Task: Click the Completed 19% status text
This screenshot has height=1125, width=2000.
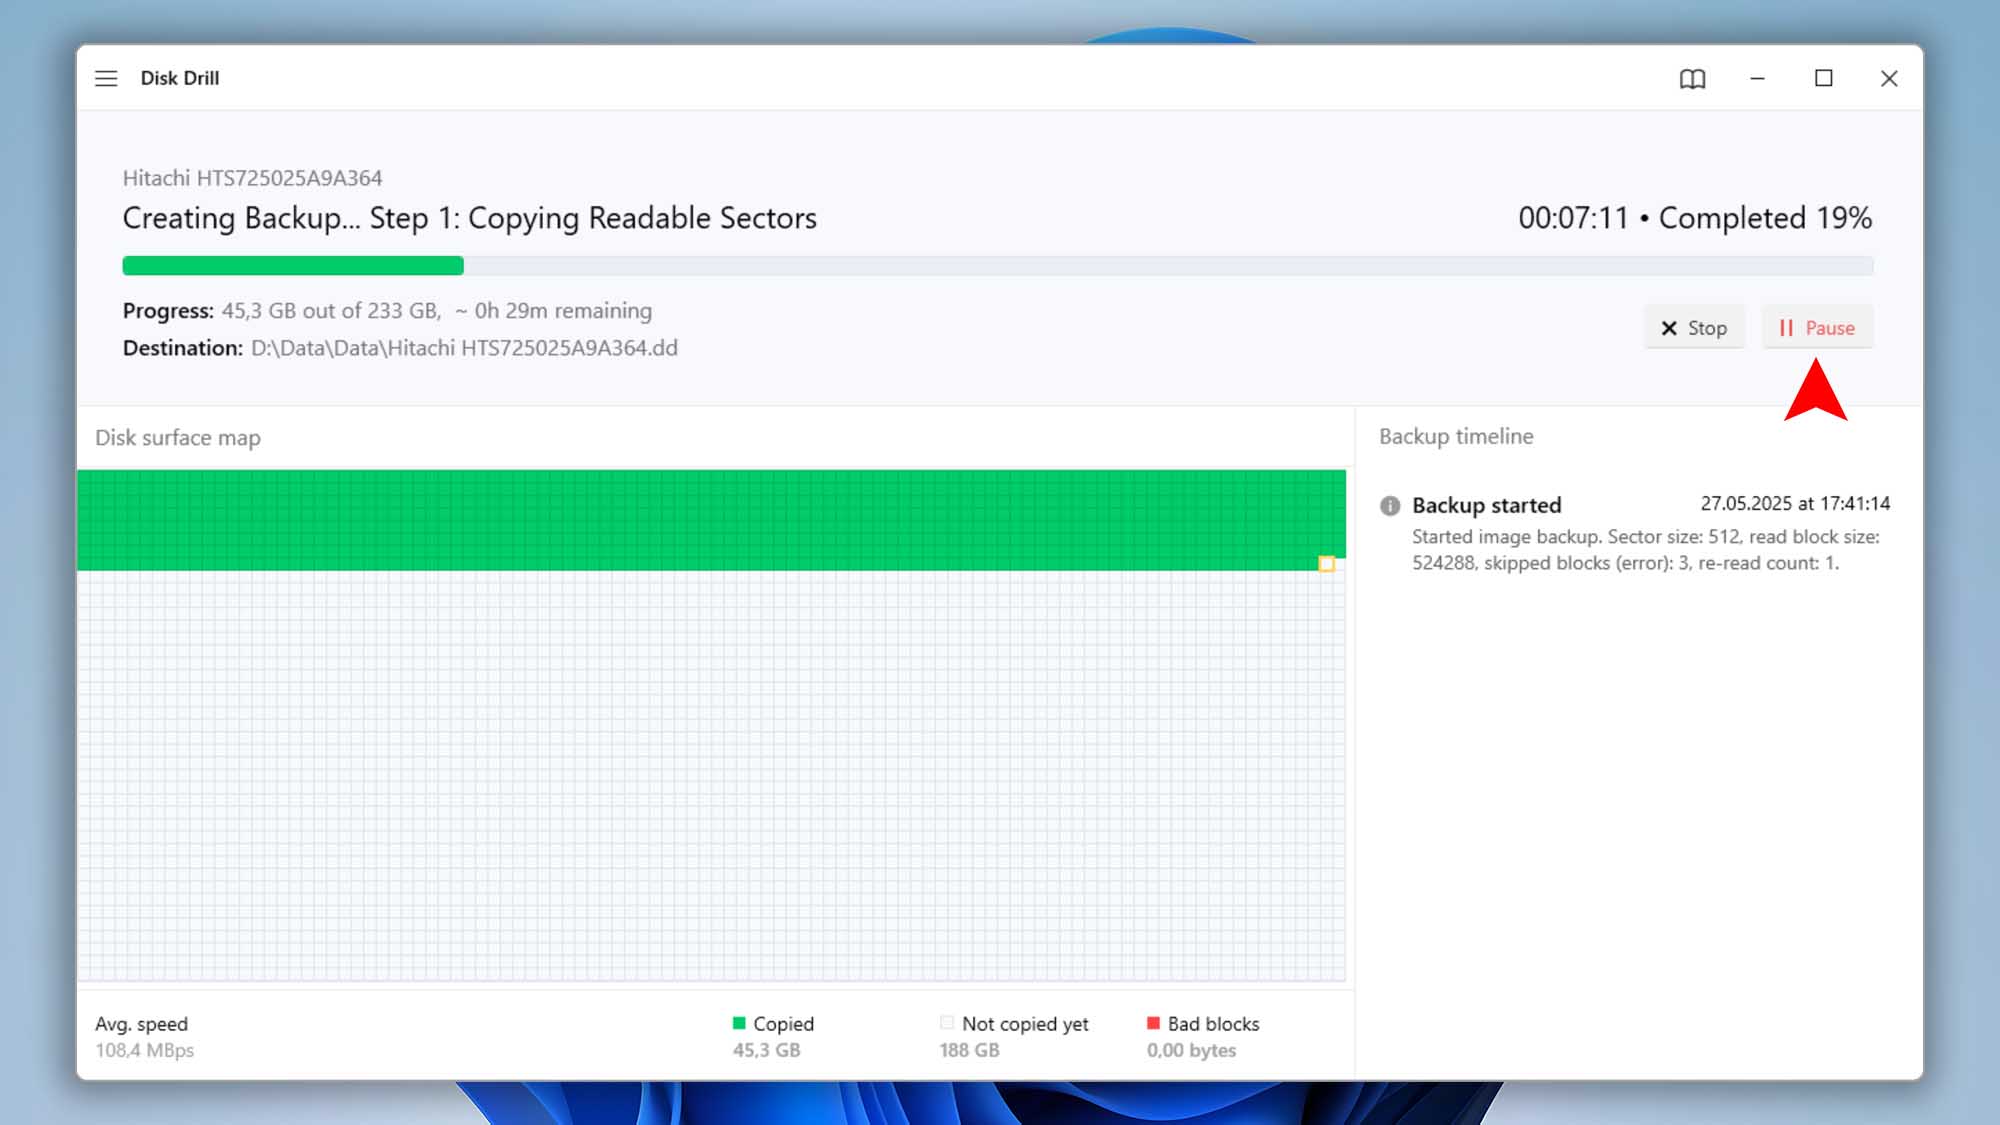Action: pyautogui.click(x=1765, y=218)
